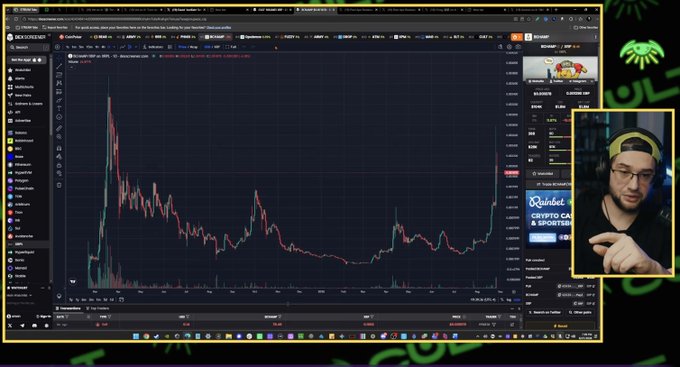Viewport: 680px width, 367px height.
Task: Focus the sidebar Search field
Action: click(28, 47)
